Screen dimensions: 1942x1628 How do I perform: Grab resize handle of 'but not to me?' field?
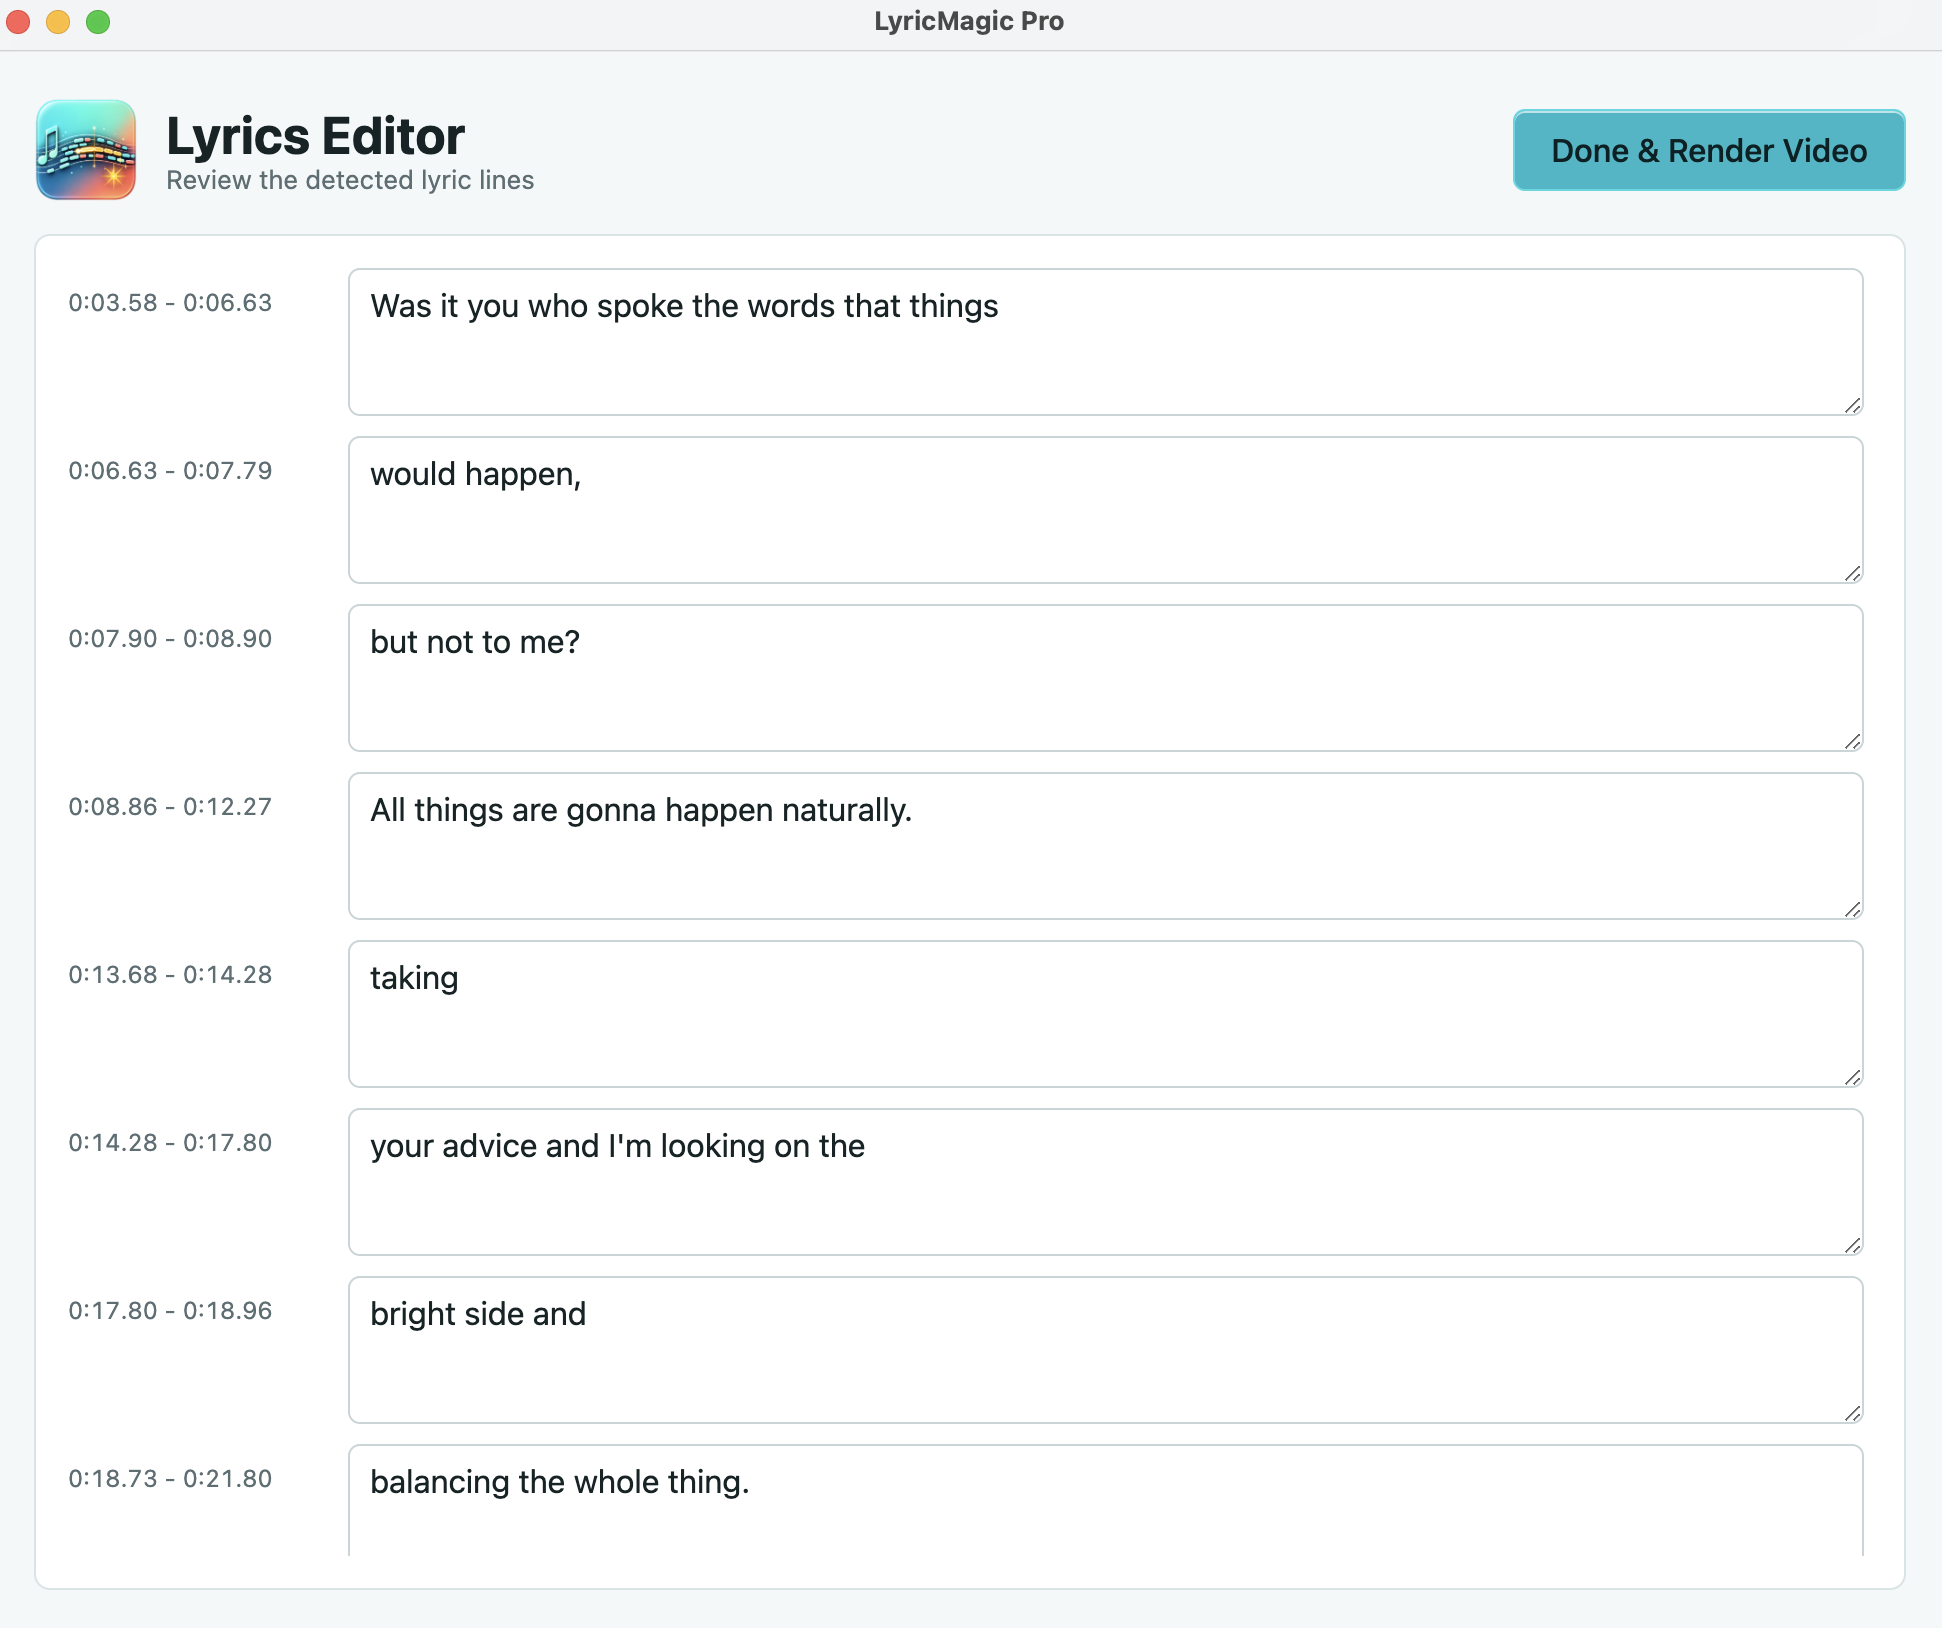[1852, 741]
